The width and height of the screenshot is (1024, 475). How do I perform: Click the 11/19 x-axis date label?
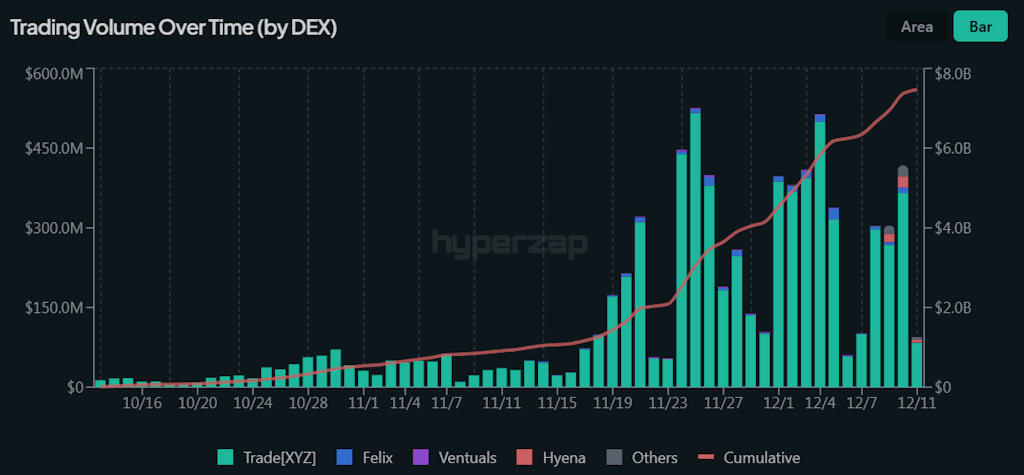point(611,403)
